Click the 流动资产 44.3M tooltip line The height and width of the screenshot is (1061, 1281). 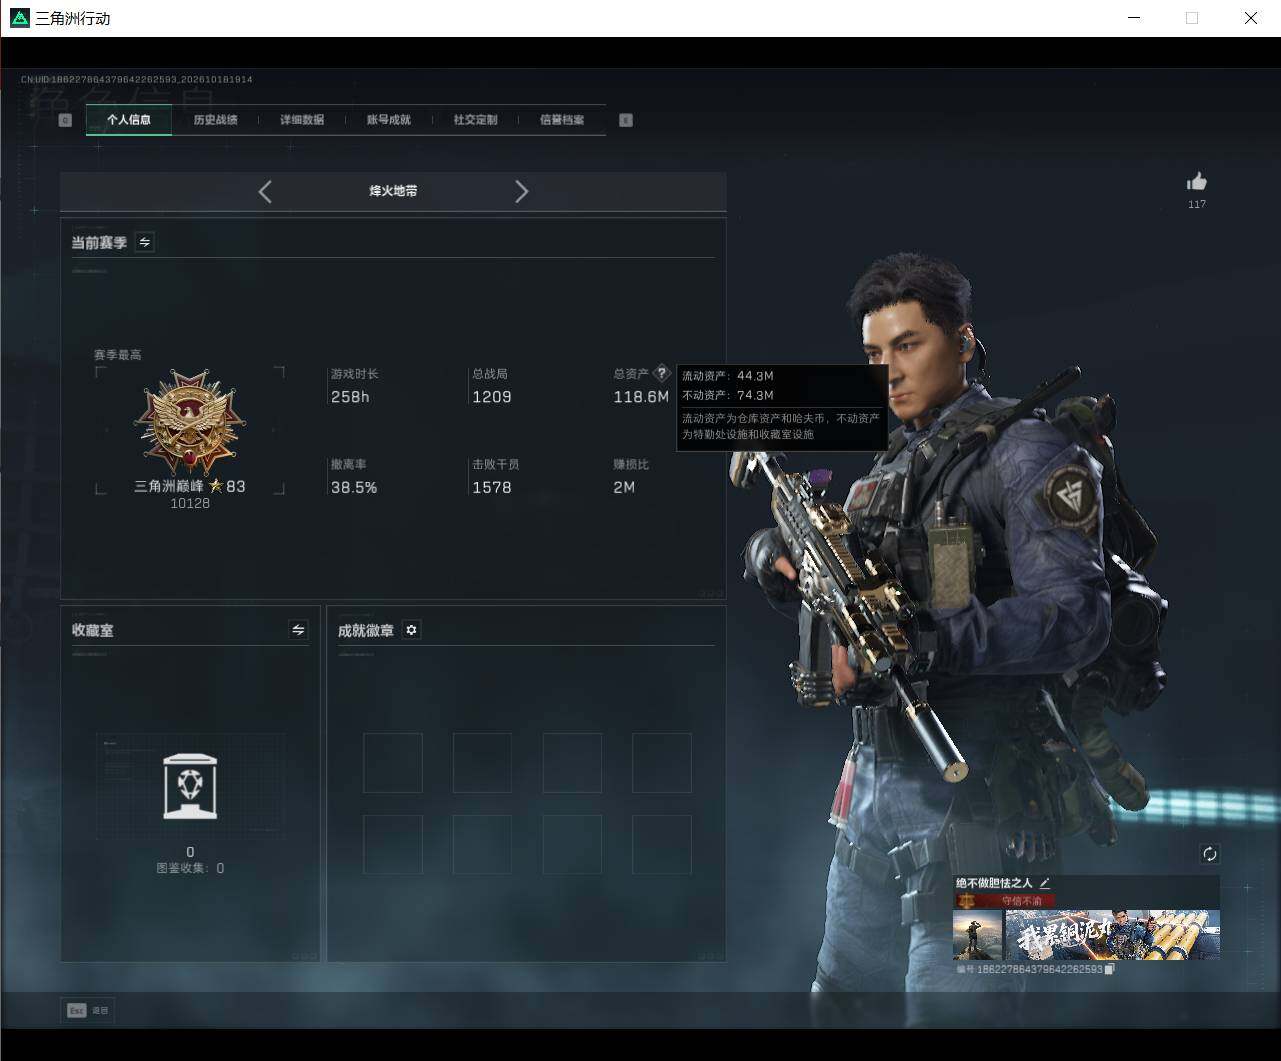pos(728,376)
